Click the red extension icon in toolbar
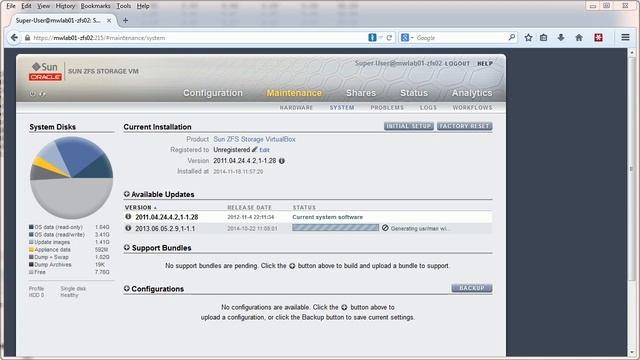Viewport: 640px width, 360px height. pyautogui.click(x=598, y=38)
